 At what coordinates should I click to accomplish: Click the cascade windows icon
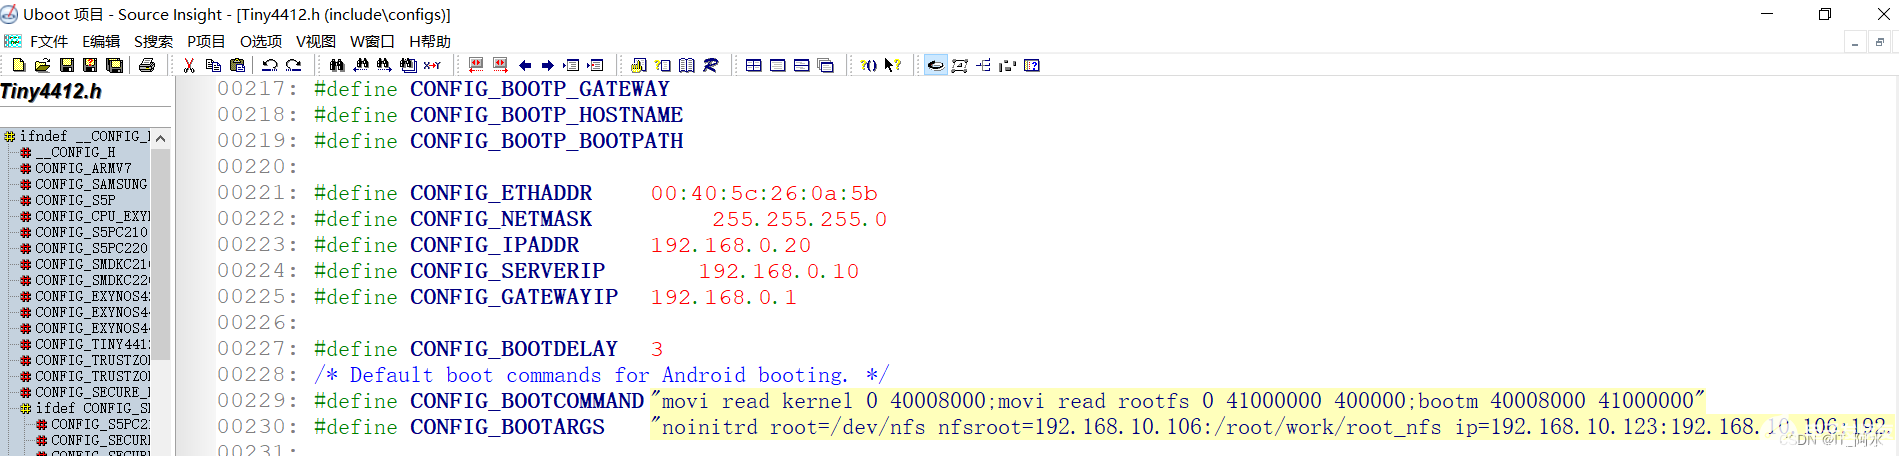(826, 65)
